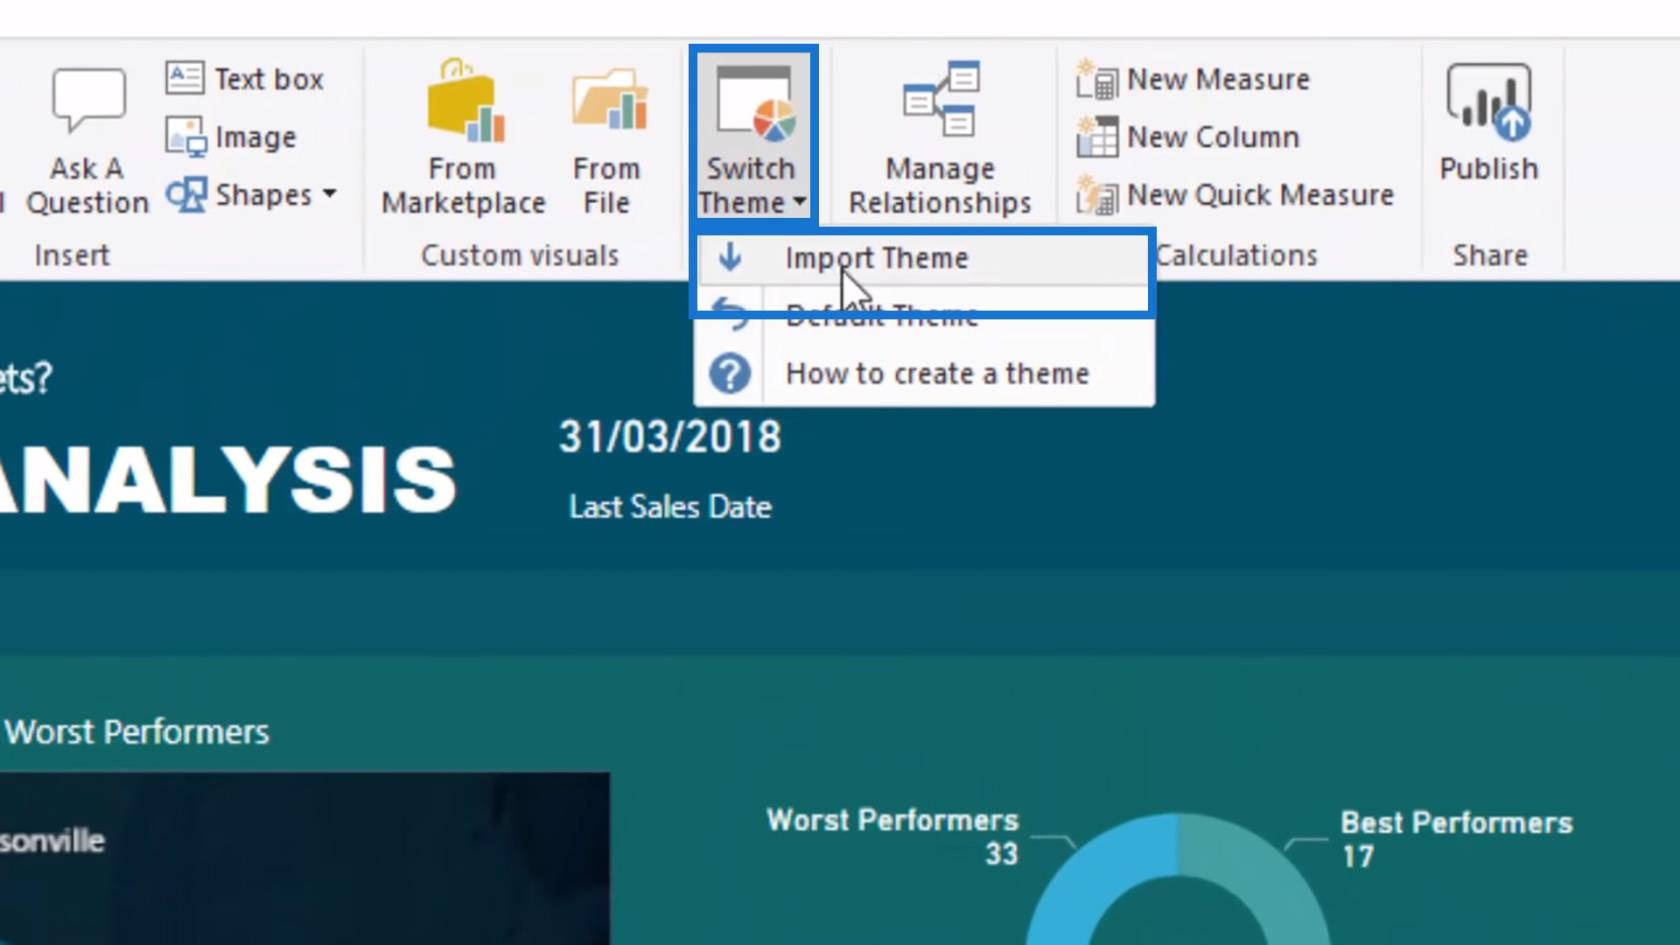The height and width of the screenshot is (945, 1680).
Task: Select Default Theme menu entry
Action: coord(924,315)
